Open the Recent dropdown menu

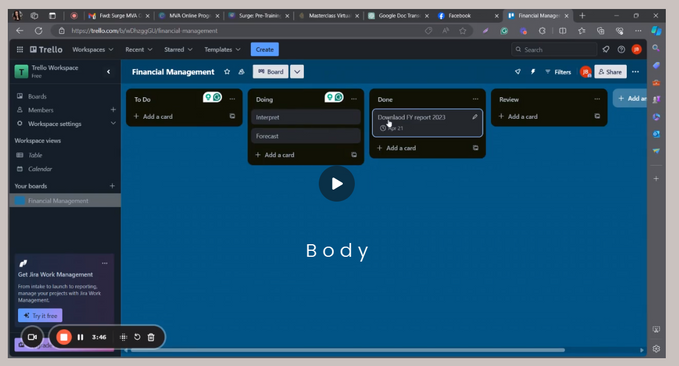pyautogui.click(x=139, y=49)
